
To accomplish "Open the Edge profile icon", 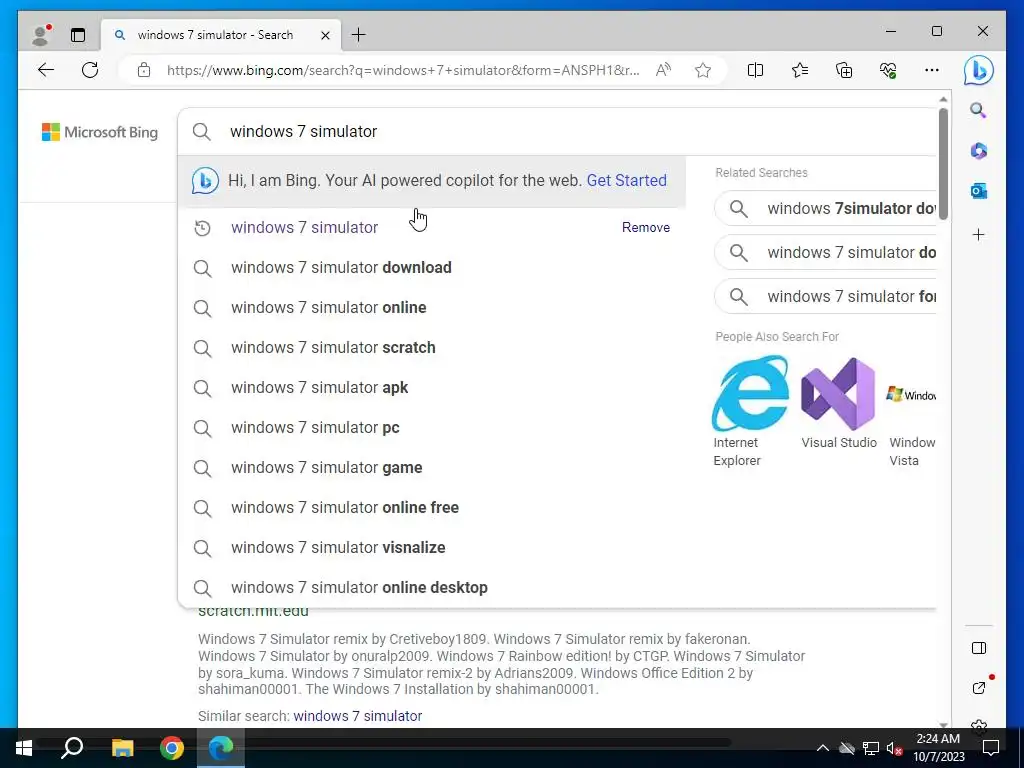I will click(x=41, y=35).
